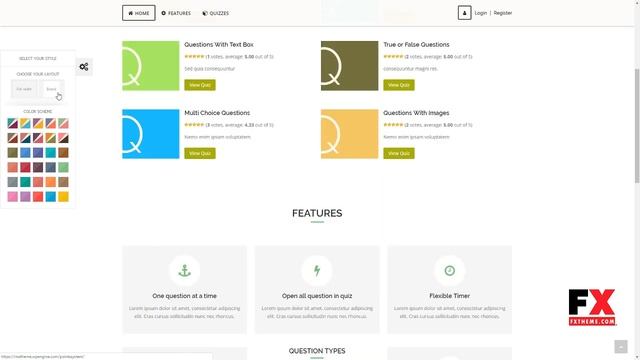Choose the solid orange color swatch

pos(51,182)
